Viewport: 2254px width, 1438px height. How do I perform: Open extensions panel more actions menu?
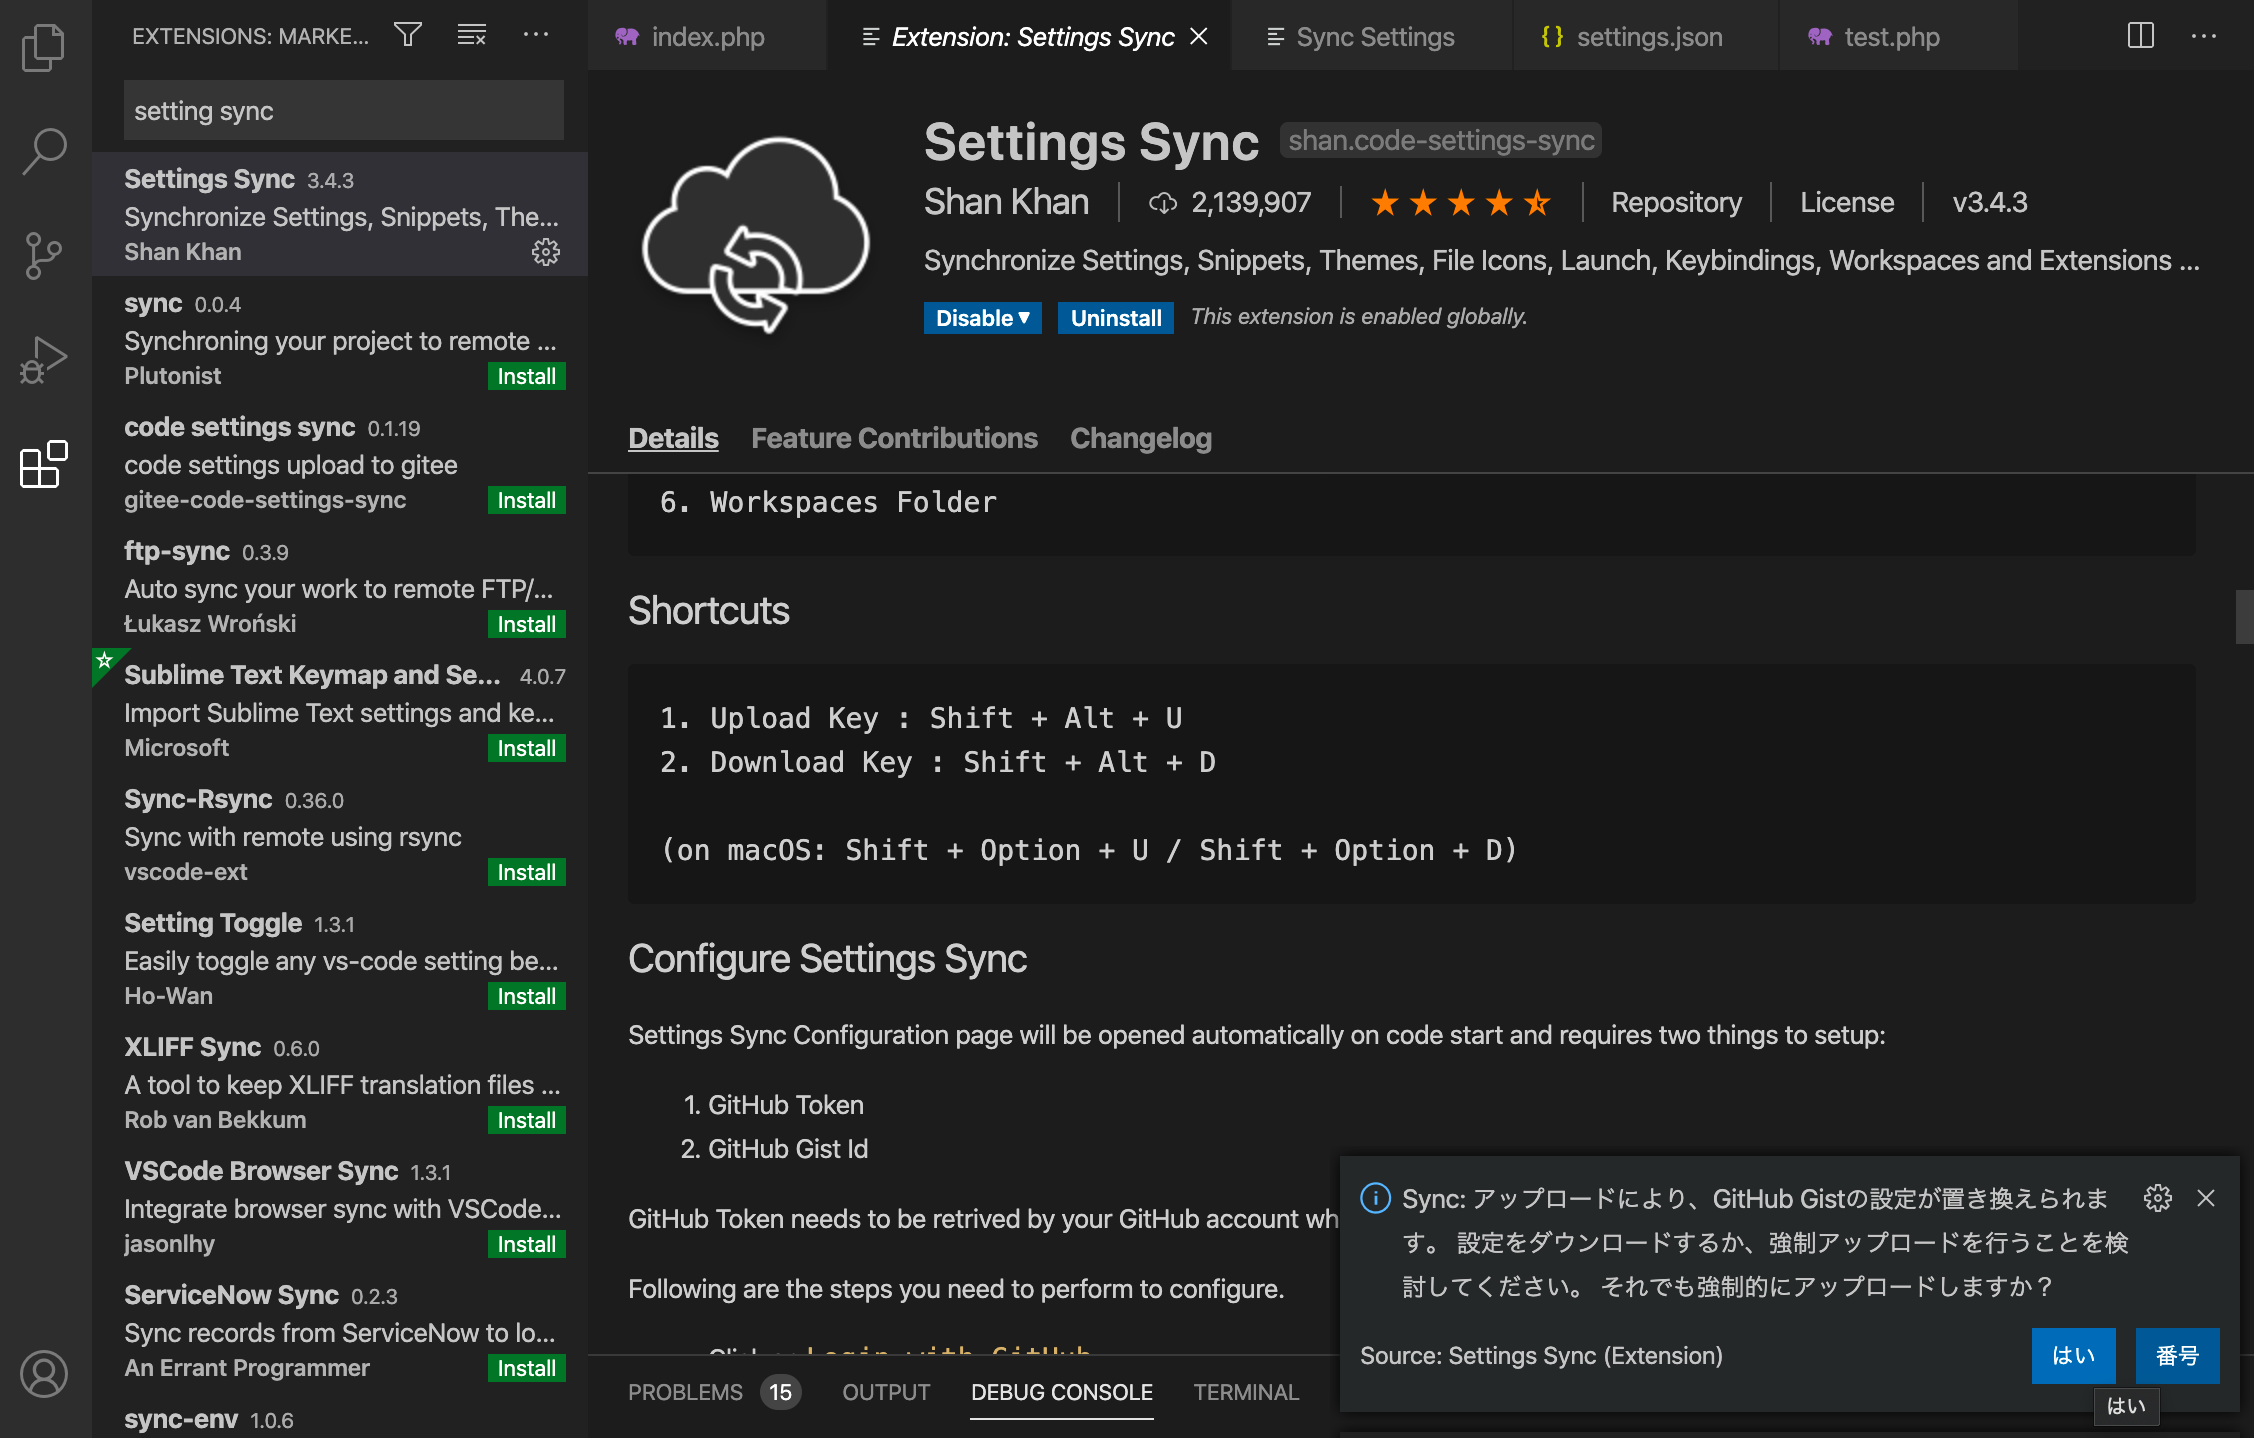[x=536, y=36]
